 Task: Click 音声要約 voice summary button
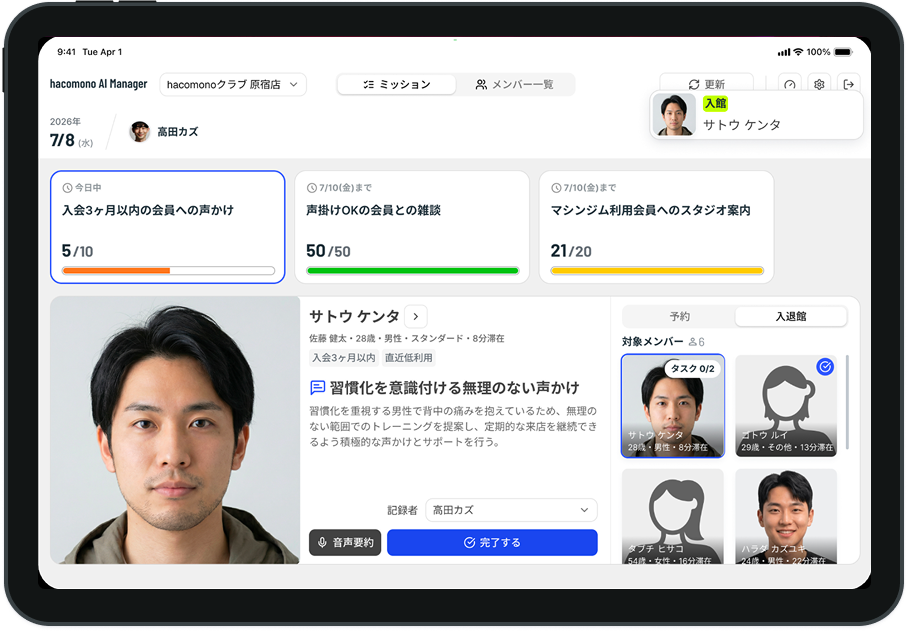[345, 543]
